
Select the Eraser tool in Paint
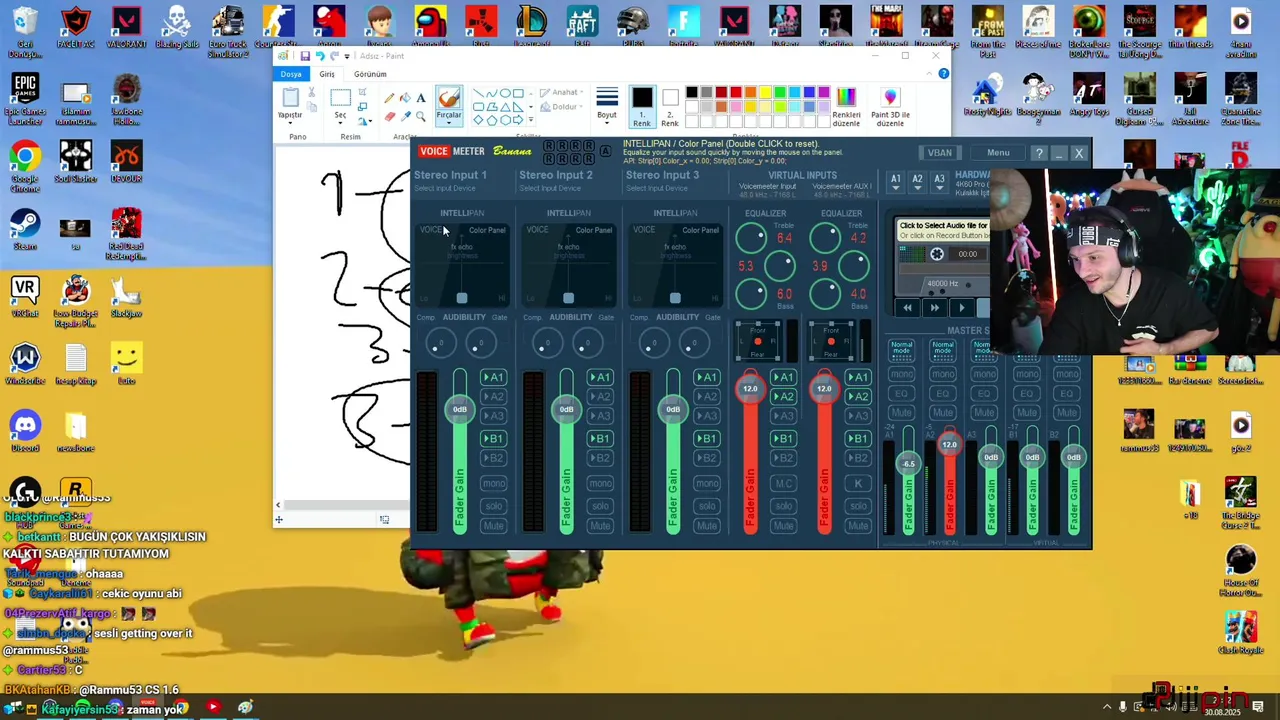(389, 116)
